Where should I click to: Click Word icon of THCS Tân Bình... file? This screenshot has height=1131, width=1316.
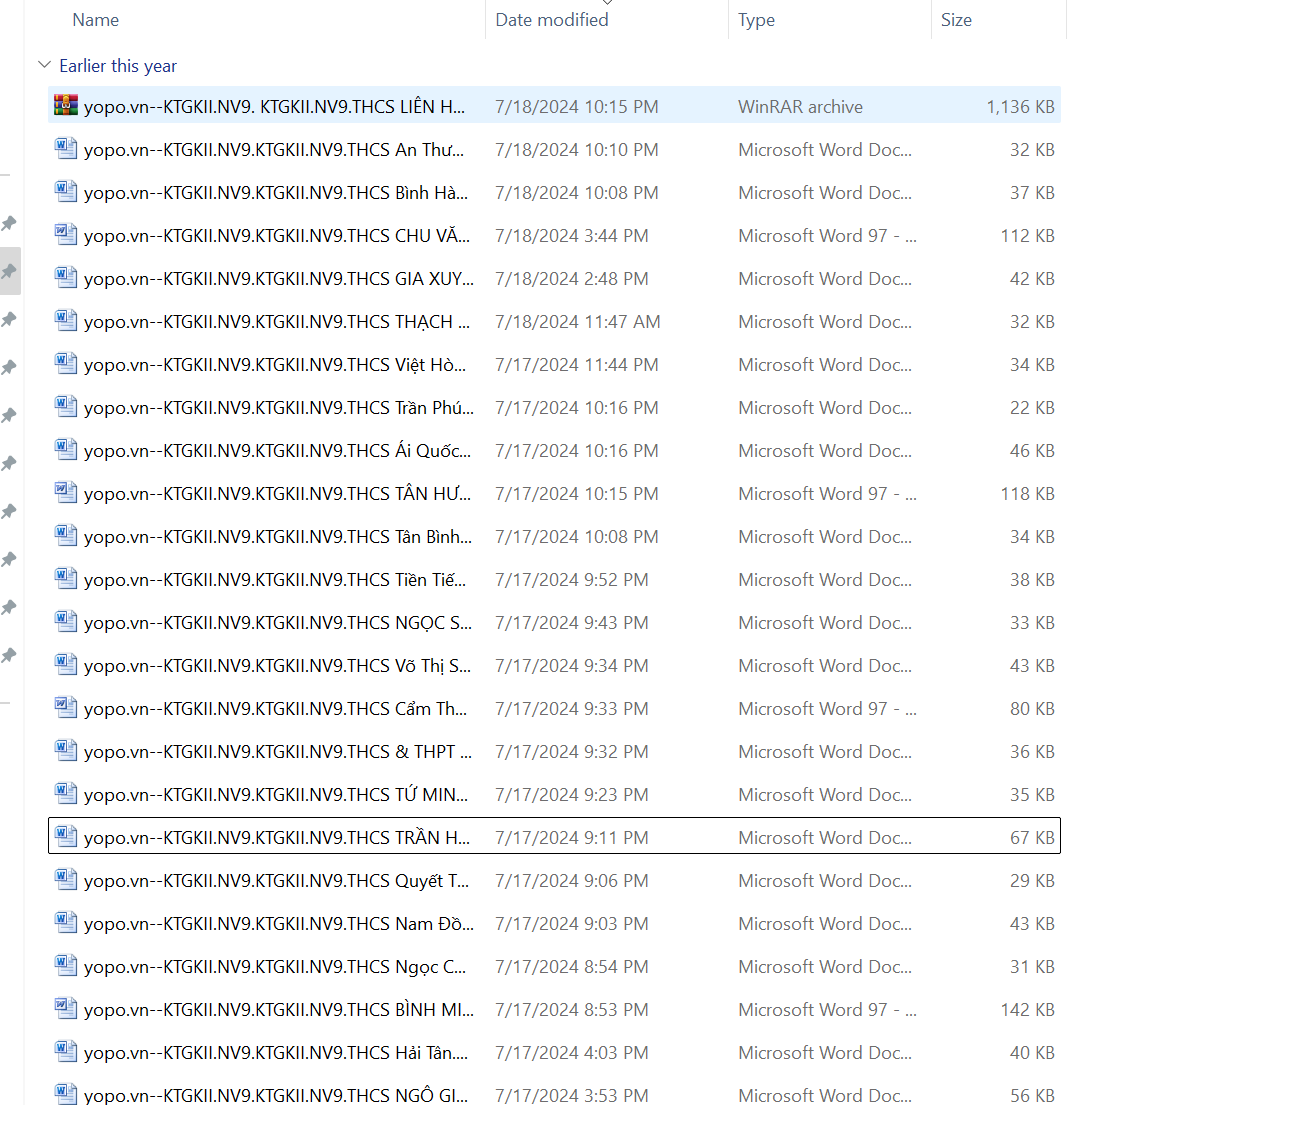click(x=66, y=535)
